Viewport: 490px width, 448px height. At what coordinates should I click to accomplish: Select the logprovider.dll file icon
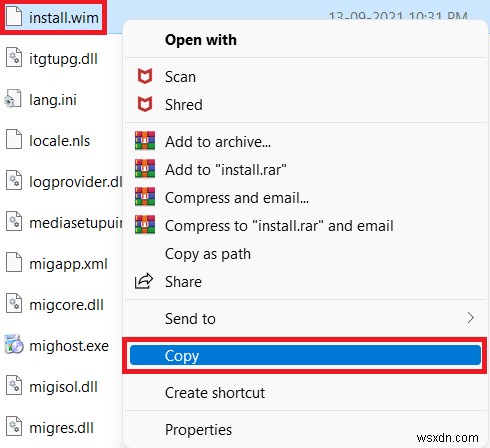tap(14, 181)
